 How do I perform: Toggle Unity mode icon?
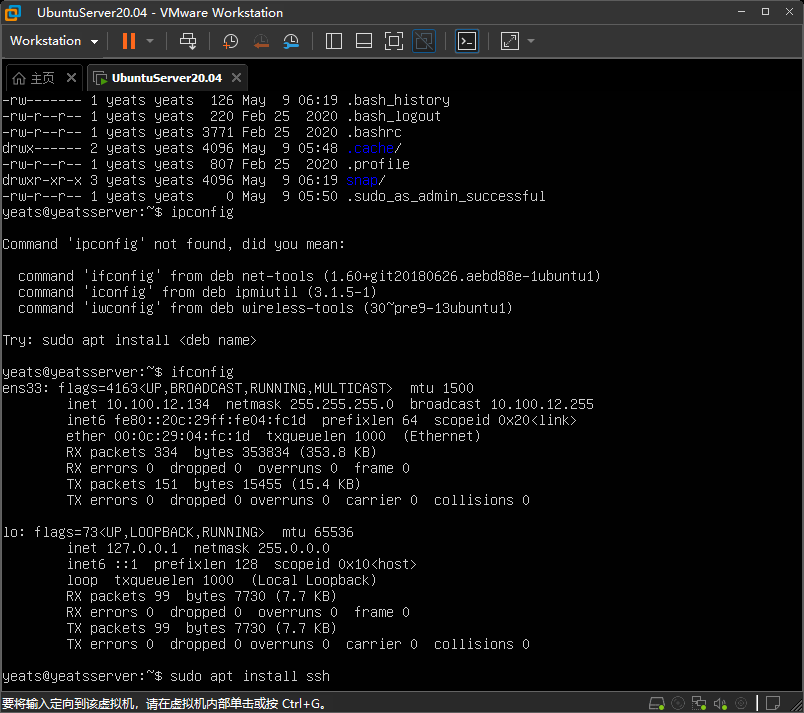[424, 41]
